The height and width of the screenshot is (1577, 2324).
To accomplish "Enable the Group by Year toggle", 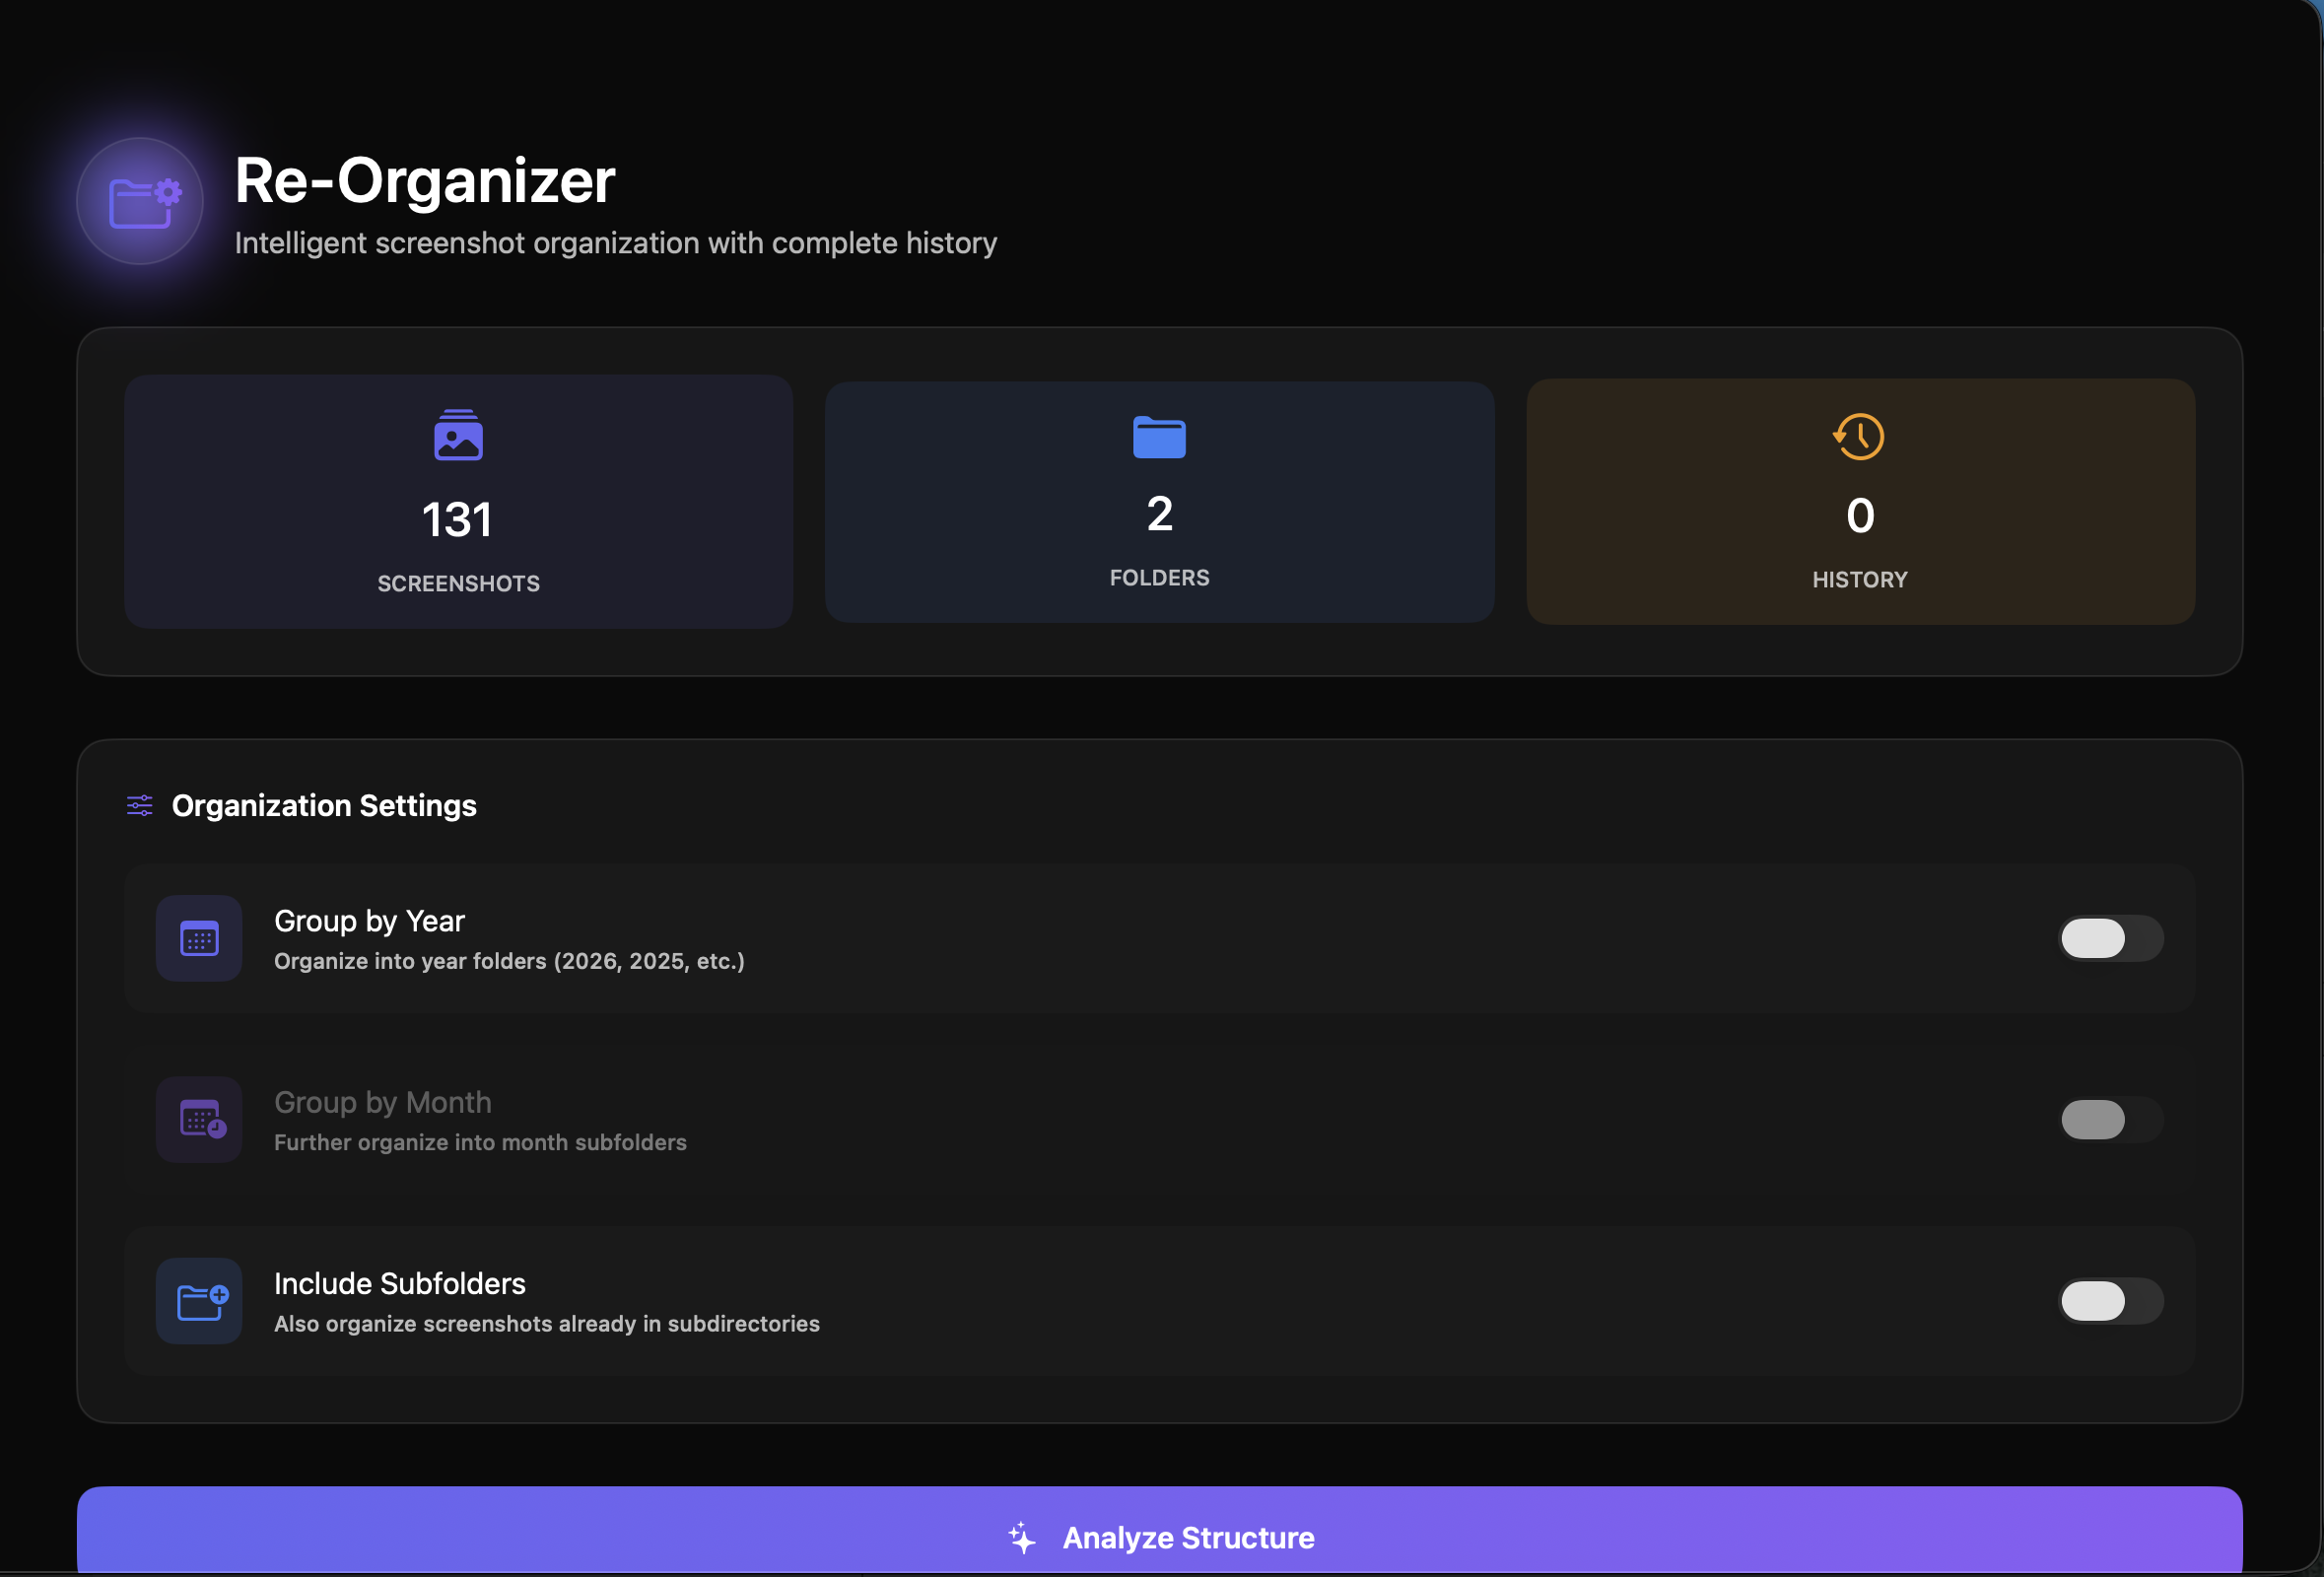I will point(2111,938).
